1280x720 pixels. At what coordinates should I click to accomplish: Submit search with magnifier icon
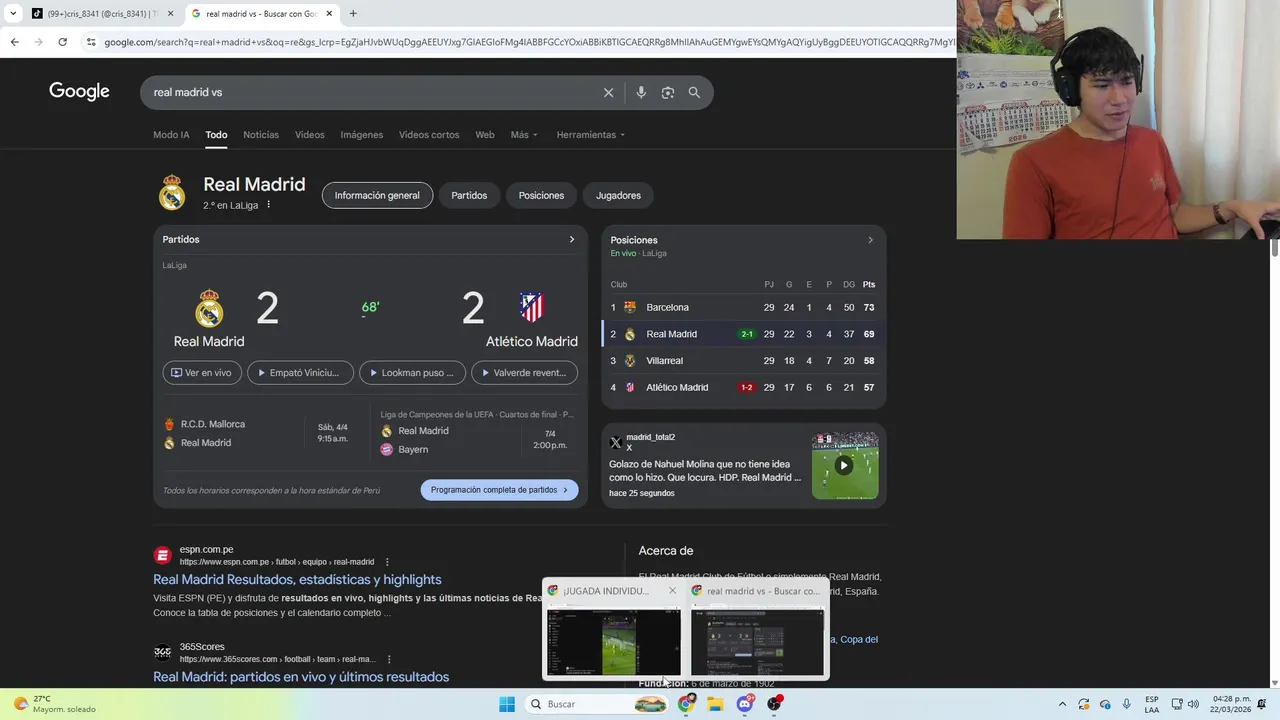click(694, 92)
